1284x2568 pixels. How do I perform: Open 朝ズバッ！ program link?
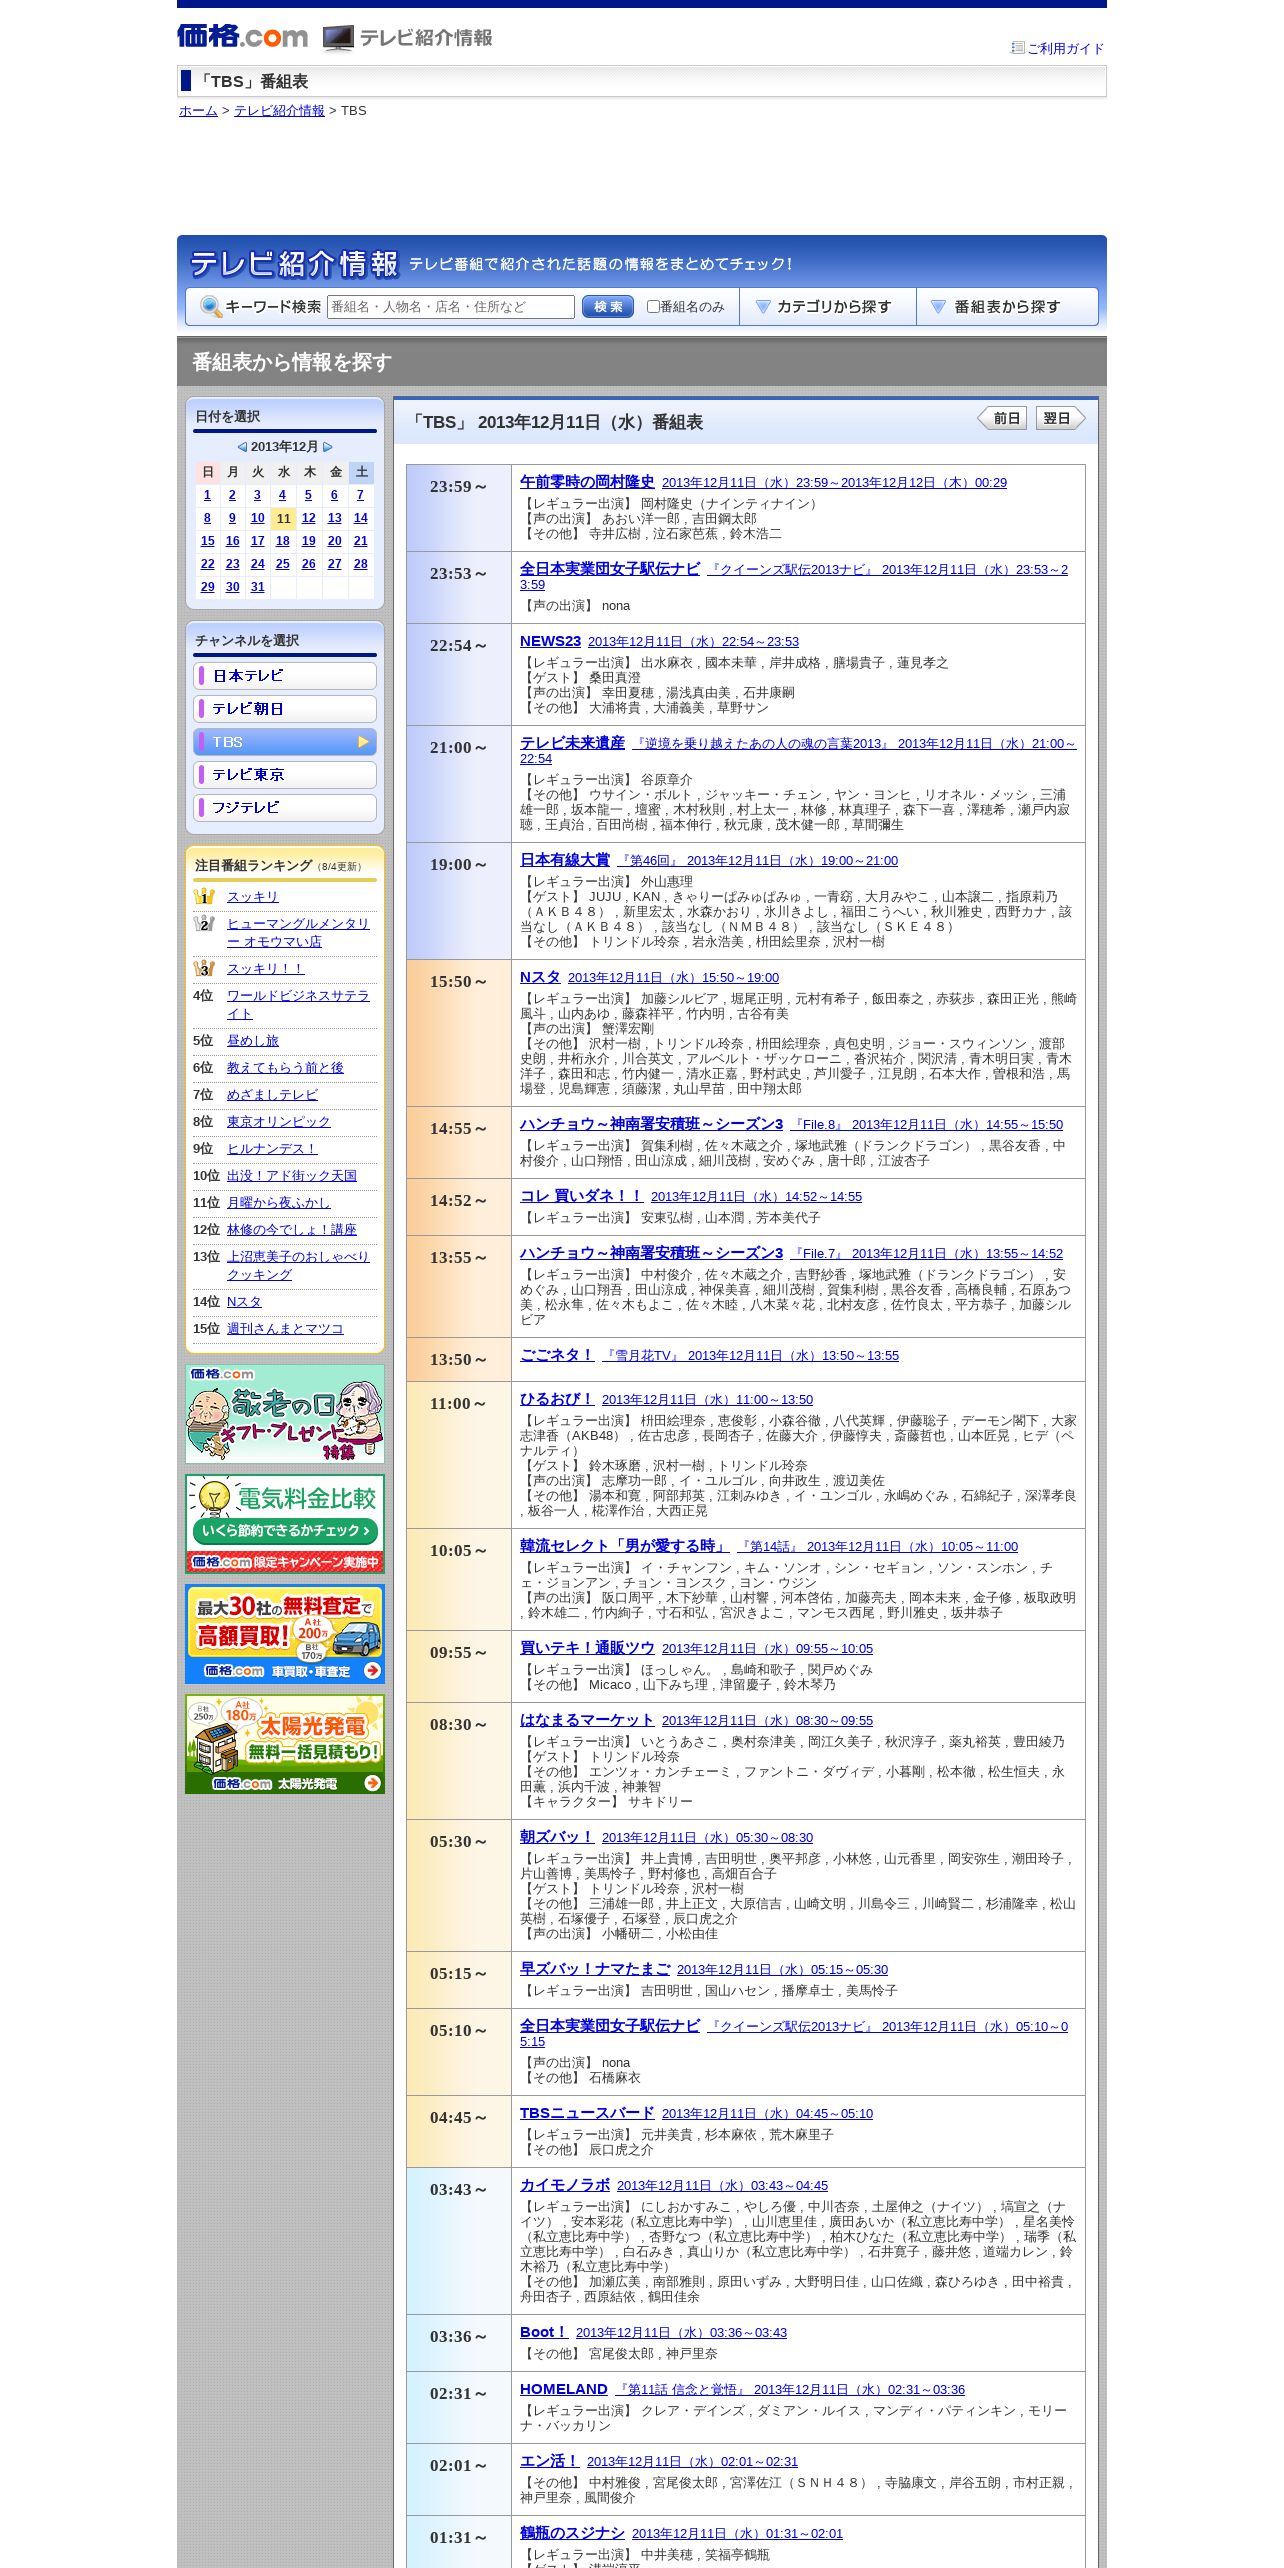(557, 1837)
